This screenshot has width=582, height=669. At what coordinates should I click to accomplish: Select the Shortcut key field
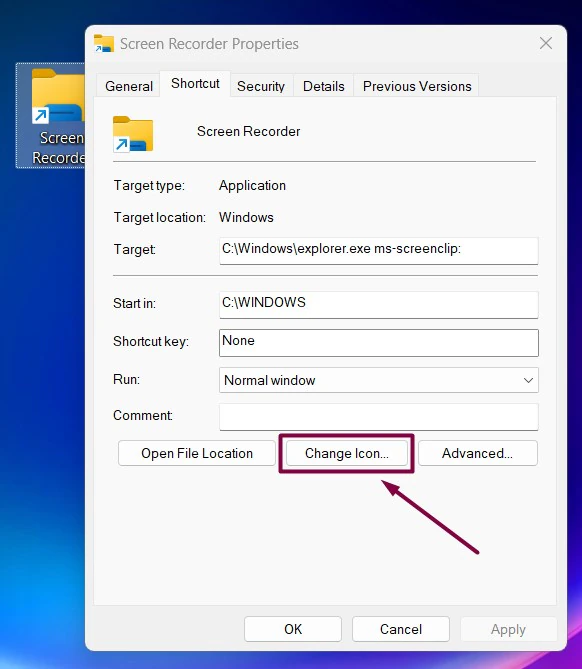tap(378, 343)
